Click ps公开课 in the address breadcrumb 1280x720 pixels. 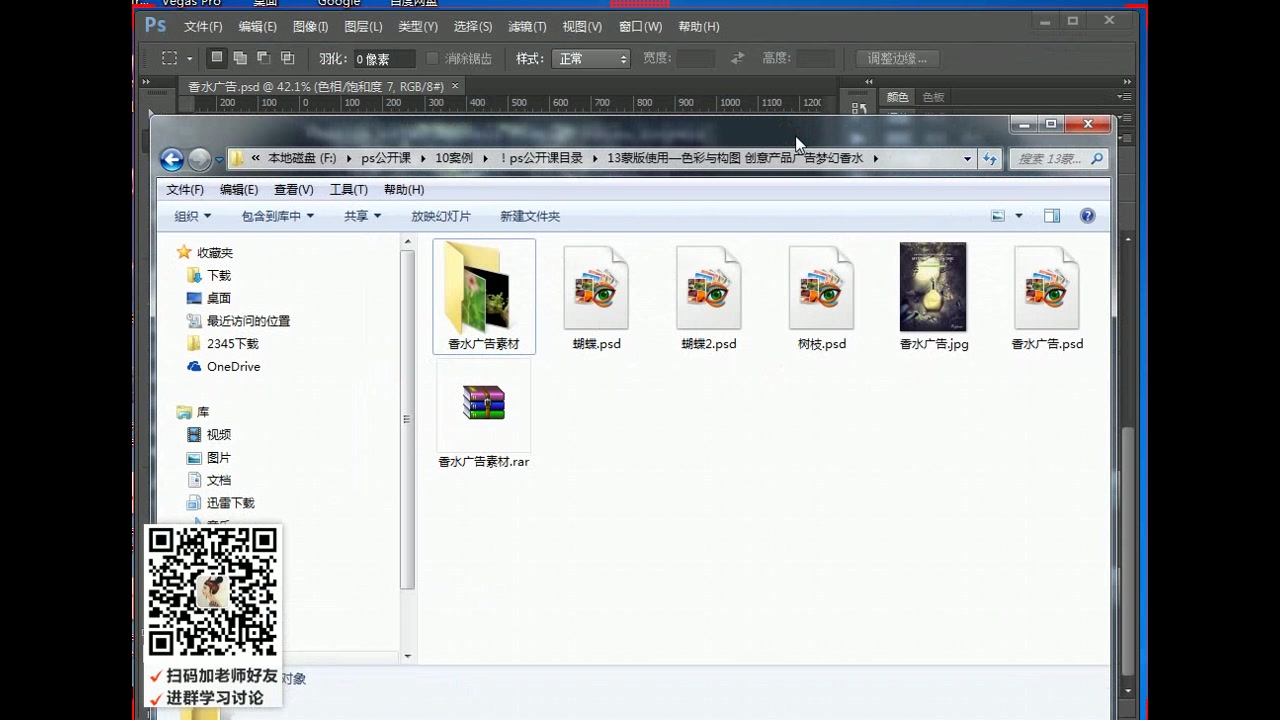386,159
